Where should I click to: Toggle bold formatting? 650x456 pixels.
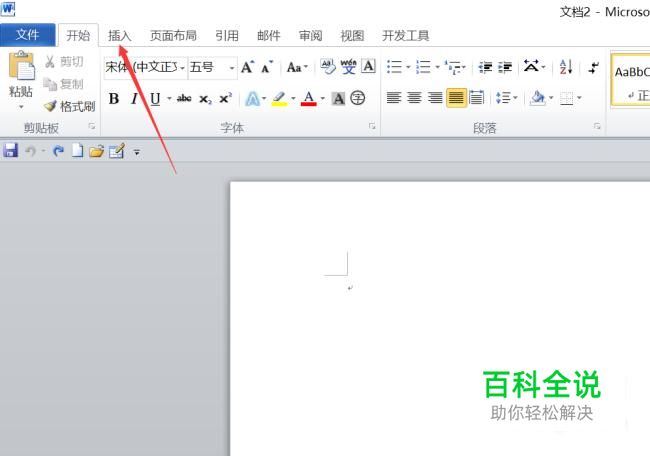coord(114,99)
